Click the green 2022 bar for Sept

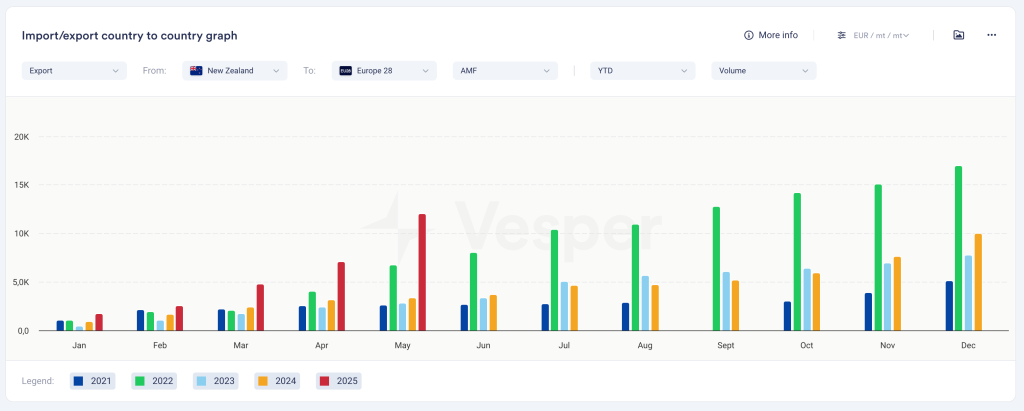[716, 269]
